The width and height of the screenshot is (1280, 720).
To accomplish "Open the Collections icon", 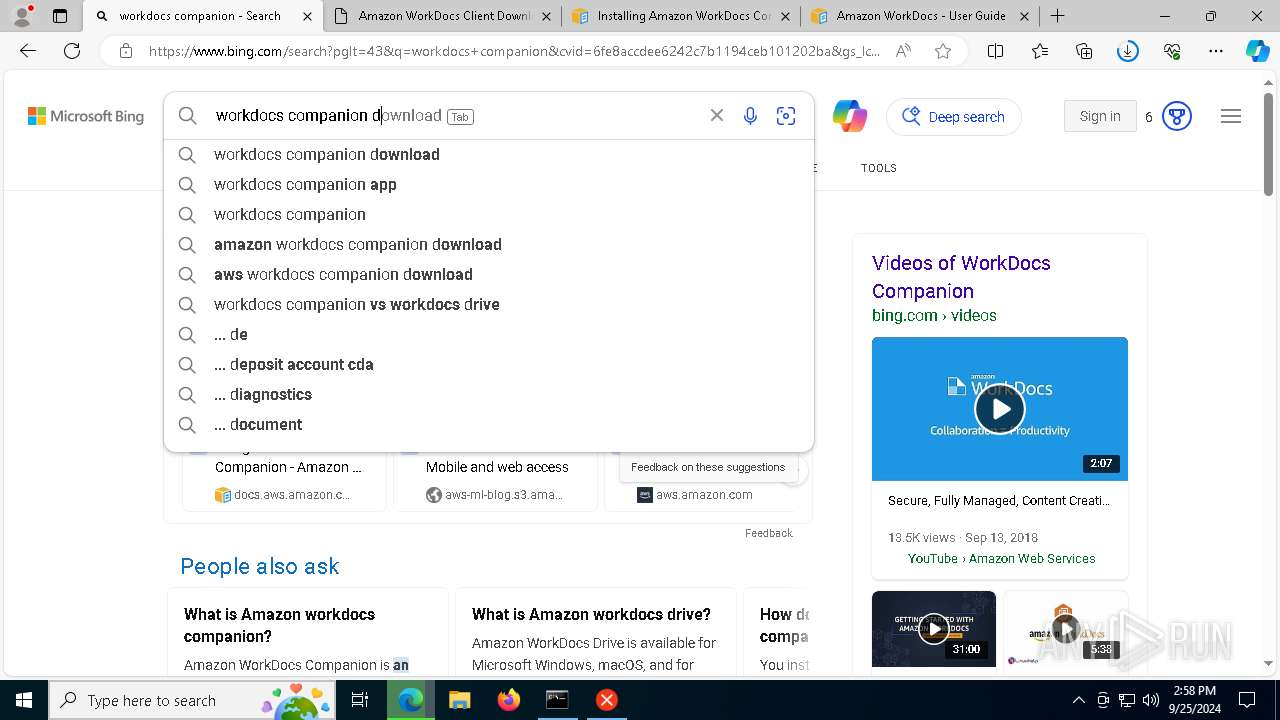I will click(x=1084, y=51).
